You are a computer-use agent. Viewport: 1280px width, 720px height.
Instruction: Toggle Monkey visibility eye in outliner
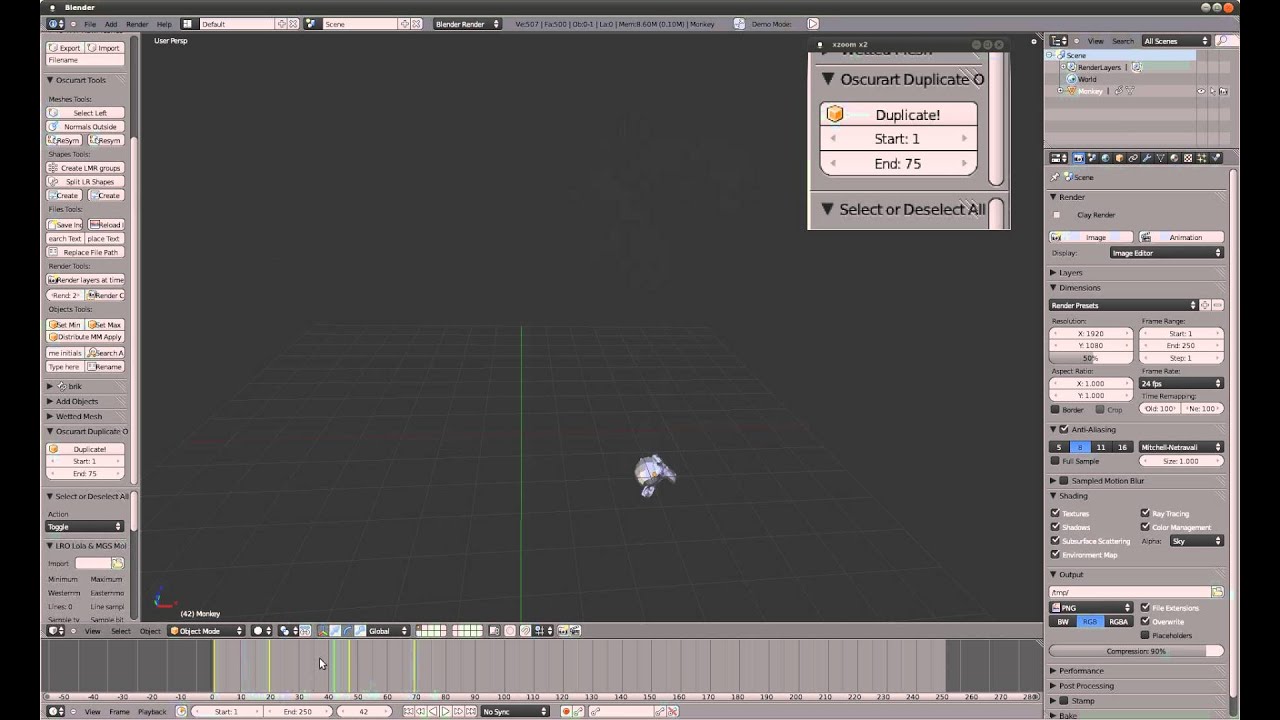click(x=1201, y=91)
